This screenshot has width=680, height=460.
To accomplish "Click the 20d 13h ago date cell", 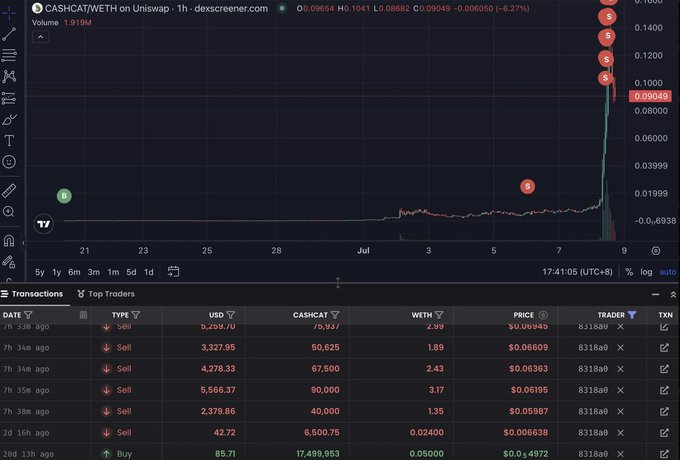I will [29, 454].
